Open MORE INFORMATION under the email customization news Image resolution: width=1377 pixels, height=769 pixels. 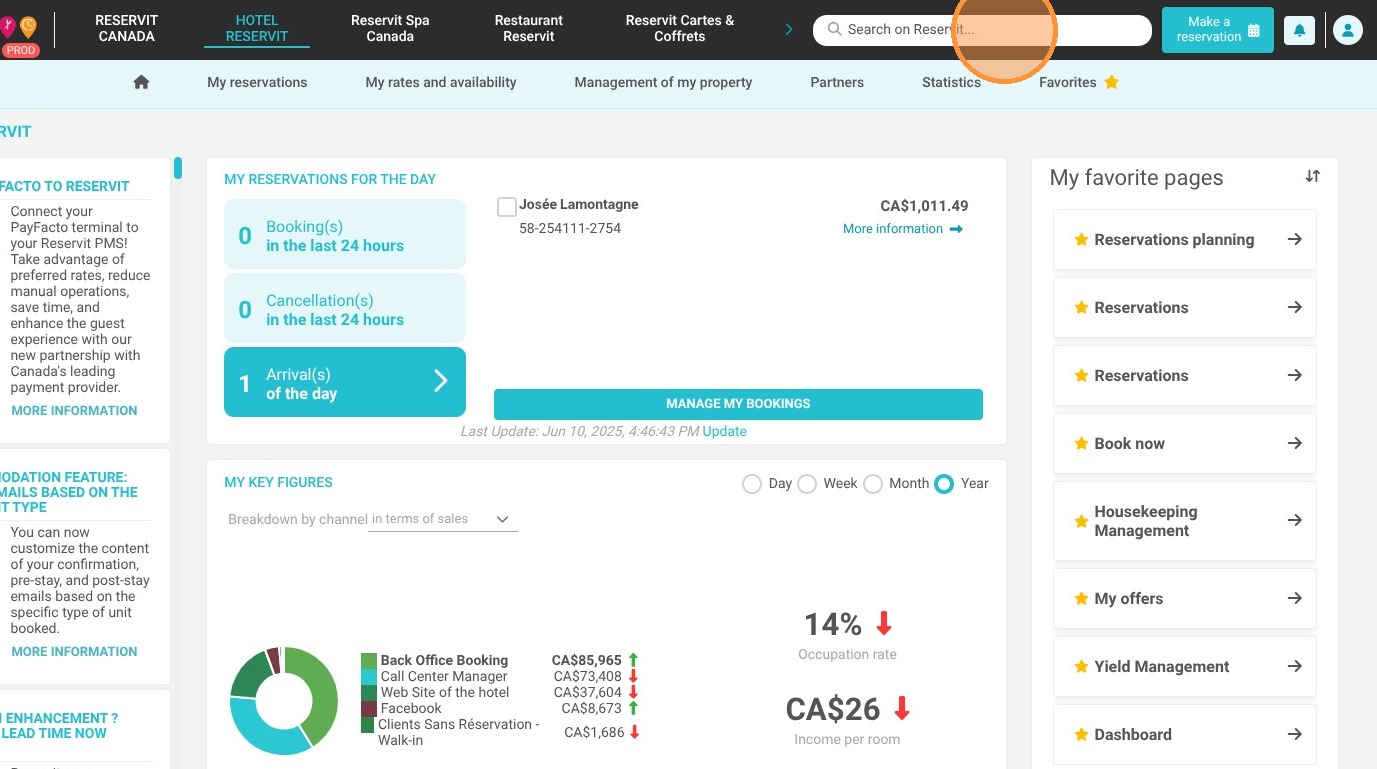[x=75, y=652]
